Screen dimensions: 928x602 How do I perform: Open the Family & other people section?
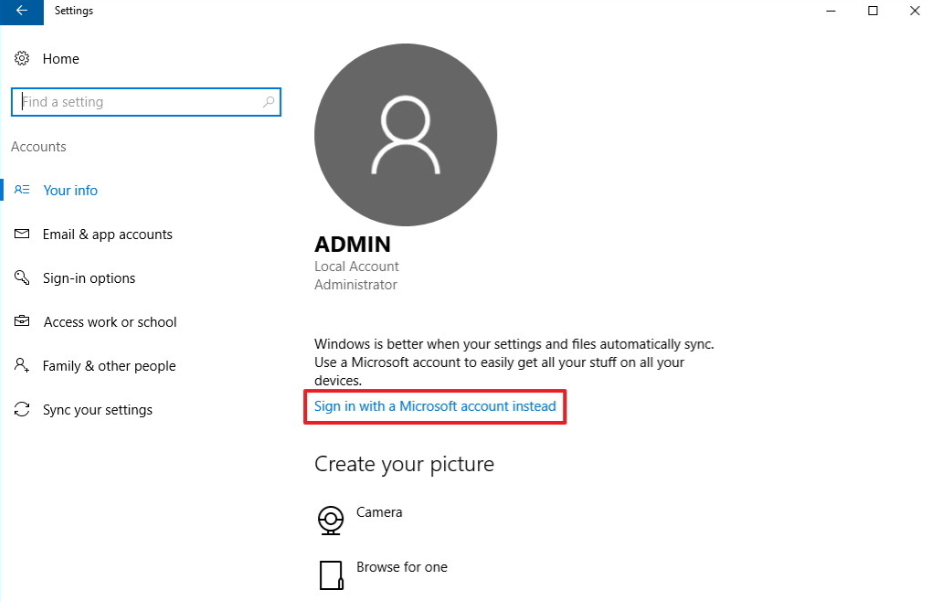pos(109,366)
